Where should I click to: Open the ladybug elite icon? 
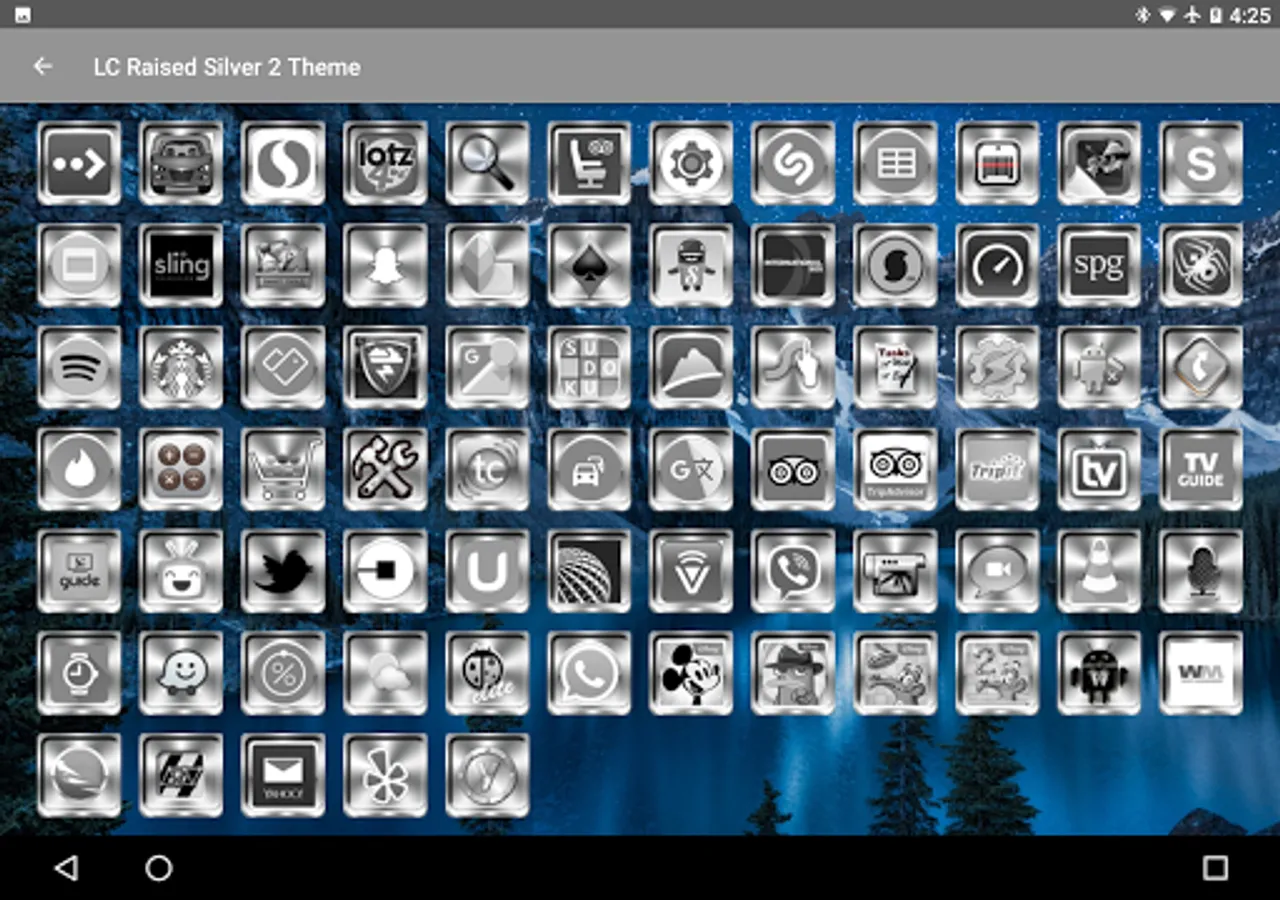tap(487, 673)
